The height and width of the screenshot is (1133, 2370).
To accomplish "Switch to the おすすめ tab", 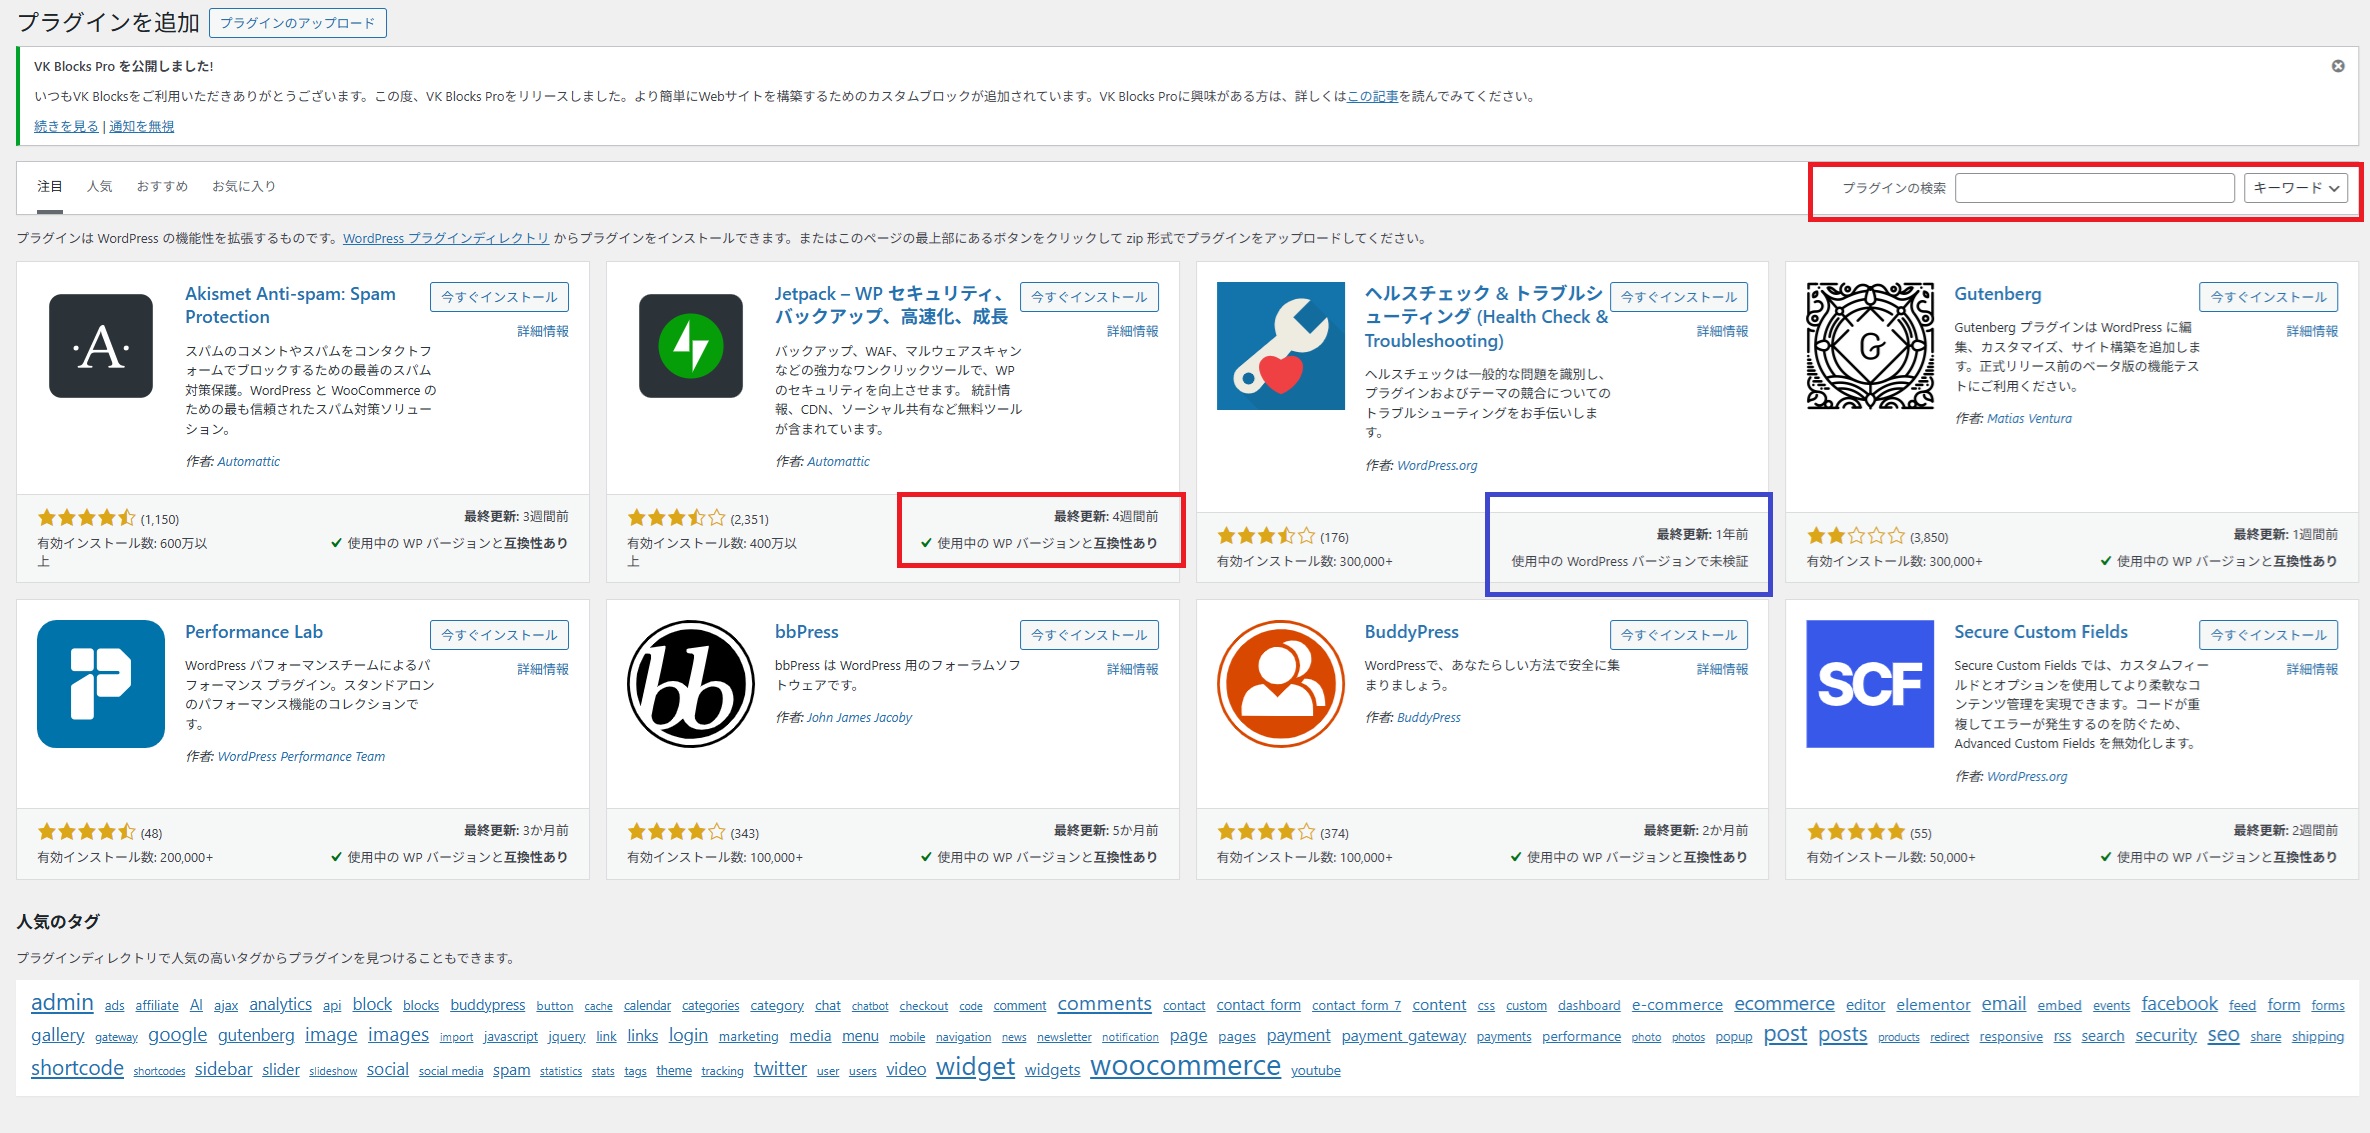I will point(162,186).
